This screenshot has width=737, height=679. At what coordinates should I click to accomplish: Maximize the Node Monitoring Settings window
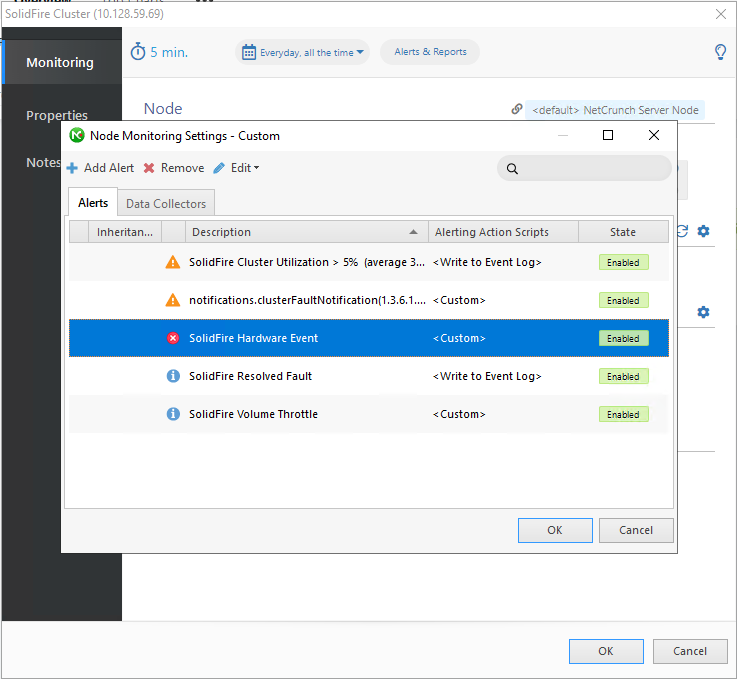[608, 135]
